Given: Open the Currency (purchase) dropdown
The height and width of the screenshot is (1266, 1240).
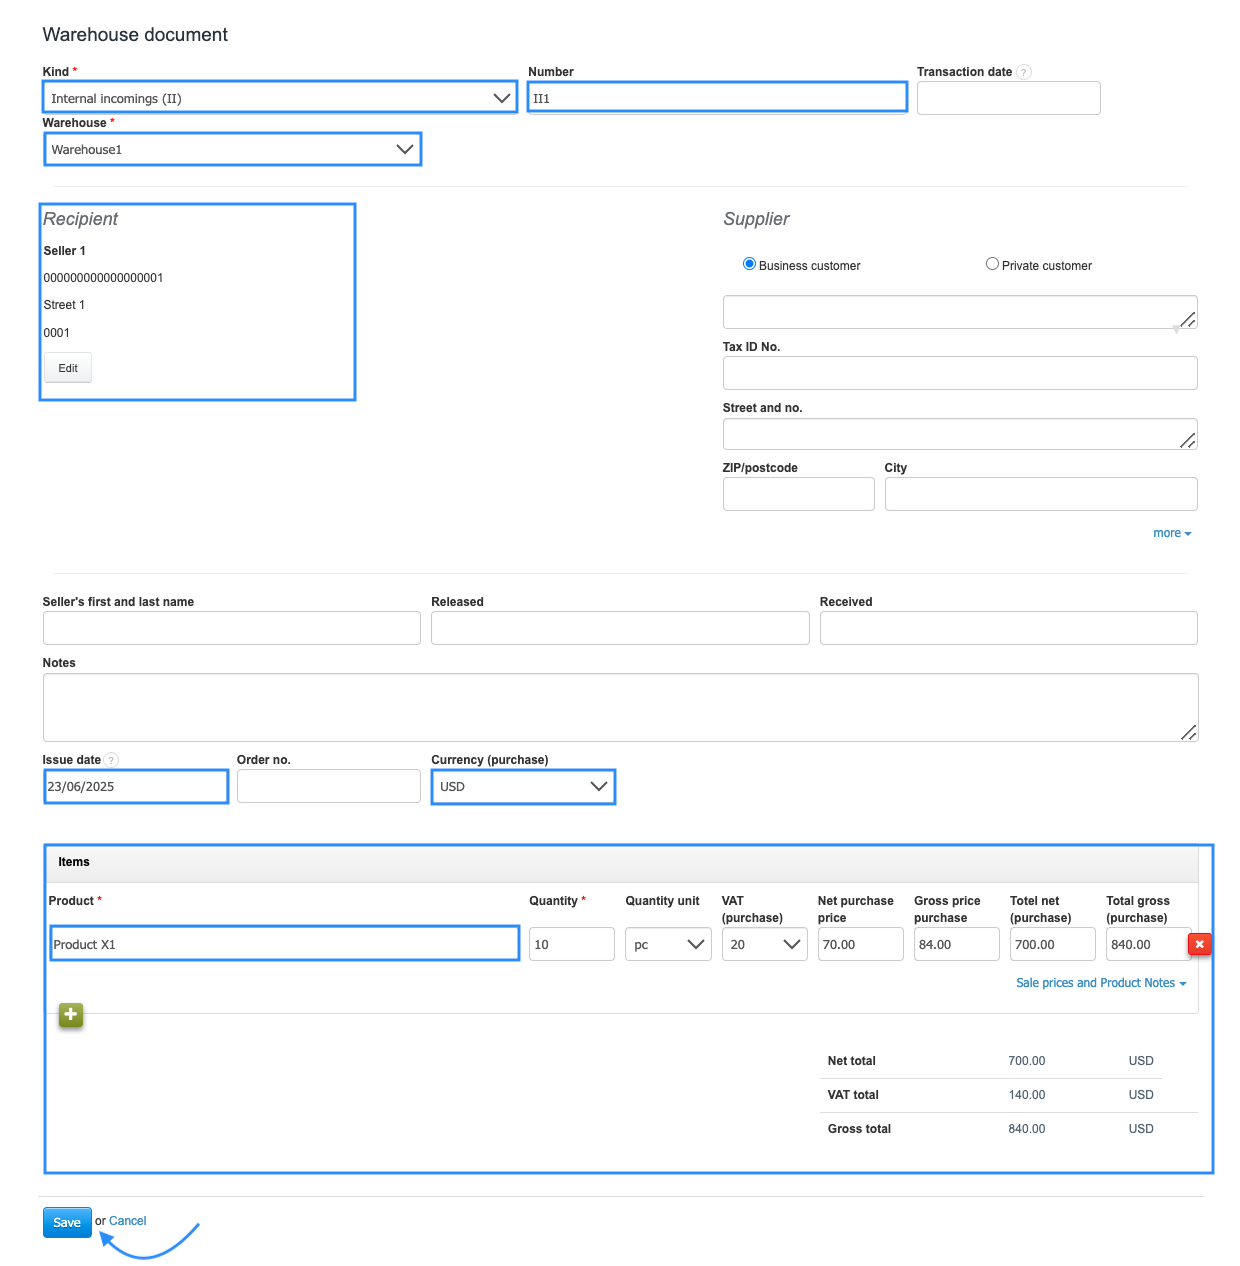Looking at the screenshot, I should 523,787.
